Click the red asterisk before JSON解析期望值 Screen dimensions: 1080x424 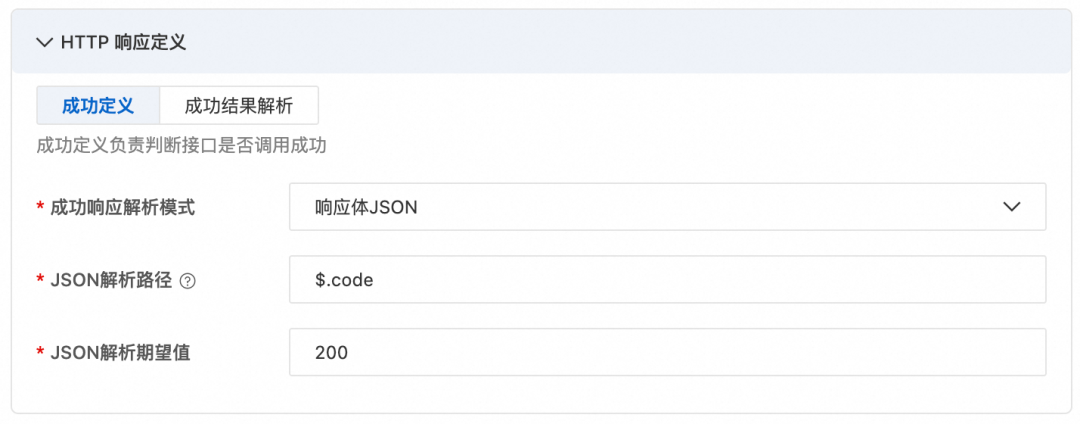(40, 352)
